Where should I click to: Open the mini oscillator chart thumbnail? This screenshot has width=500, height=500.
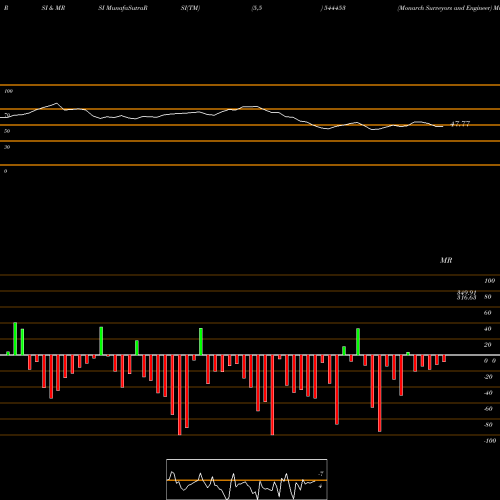(247, 479)
